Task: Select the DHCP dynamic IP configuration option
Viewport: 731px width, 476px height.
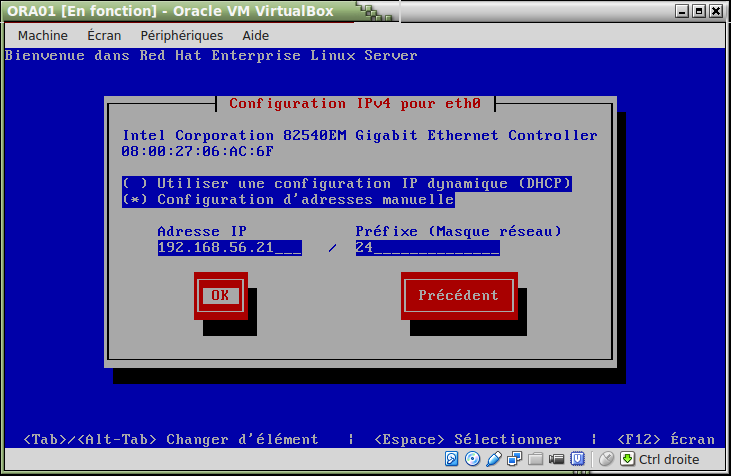Action: [346, 184]
